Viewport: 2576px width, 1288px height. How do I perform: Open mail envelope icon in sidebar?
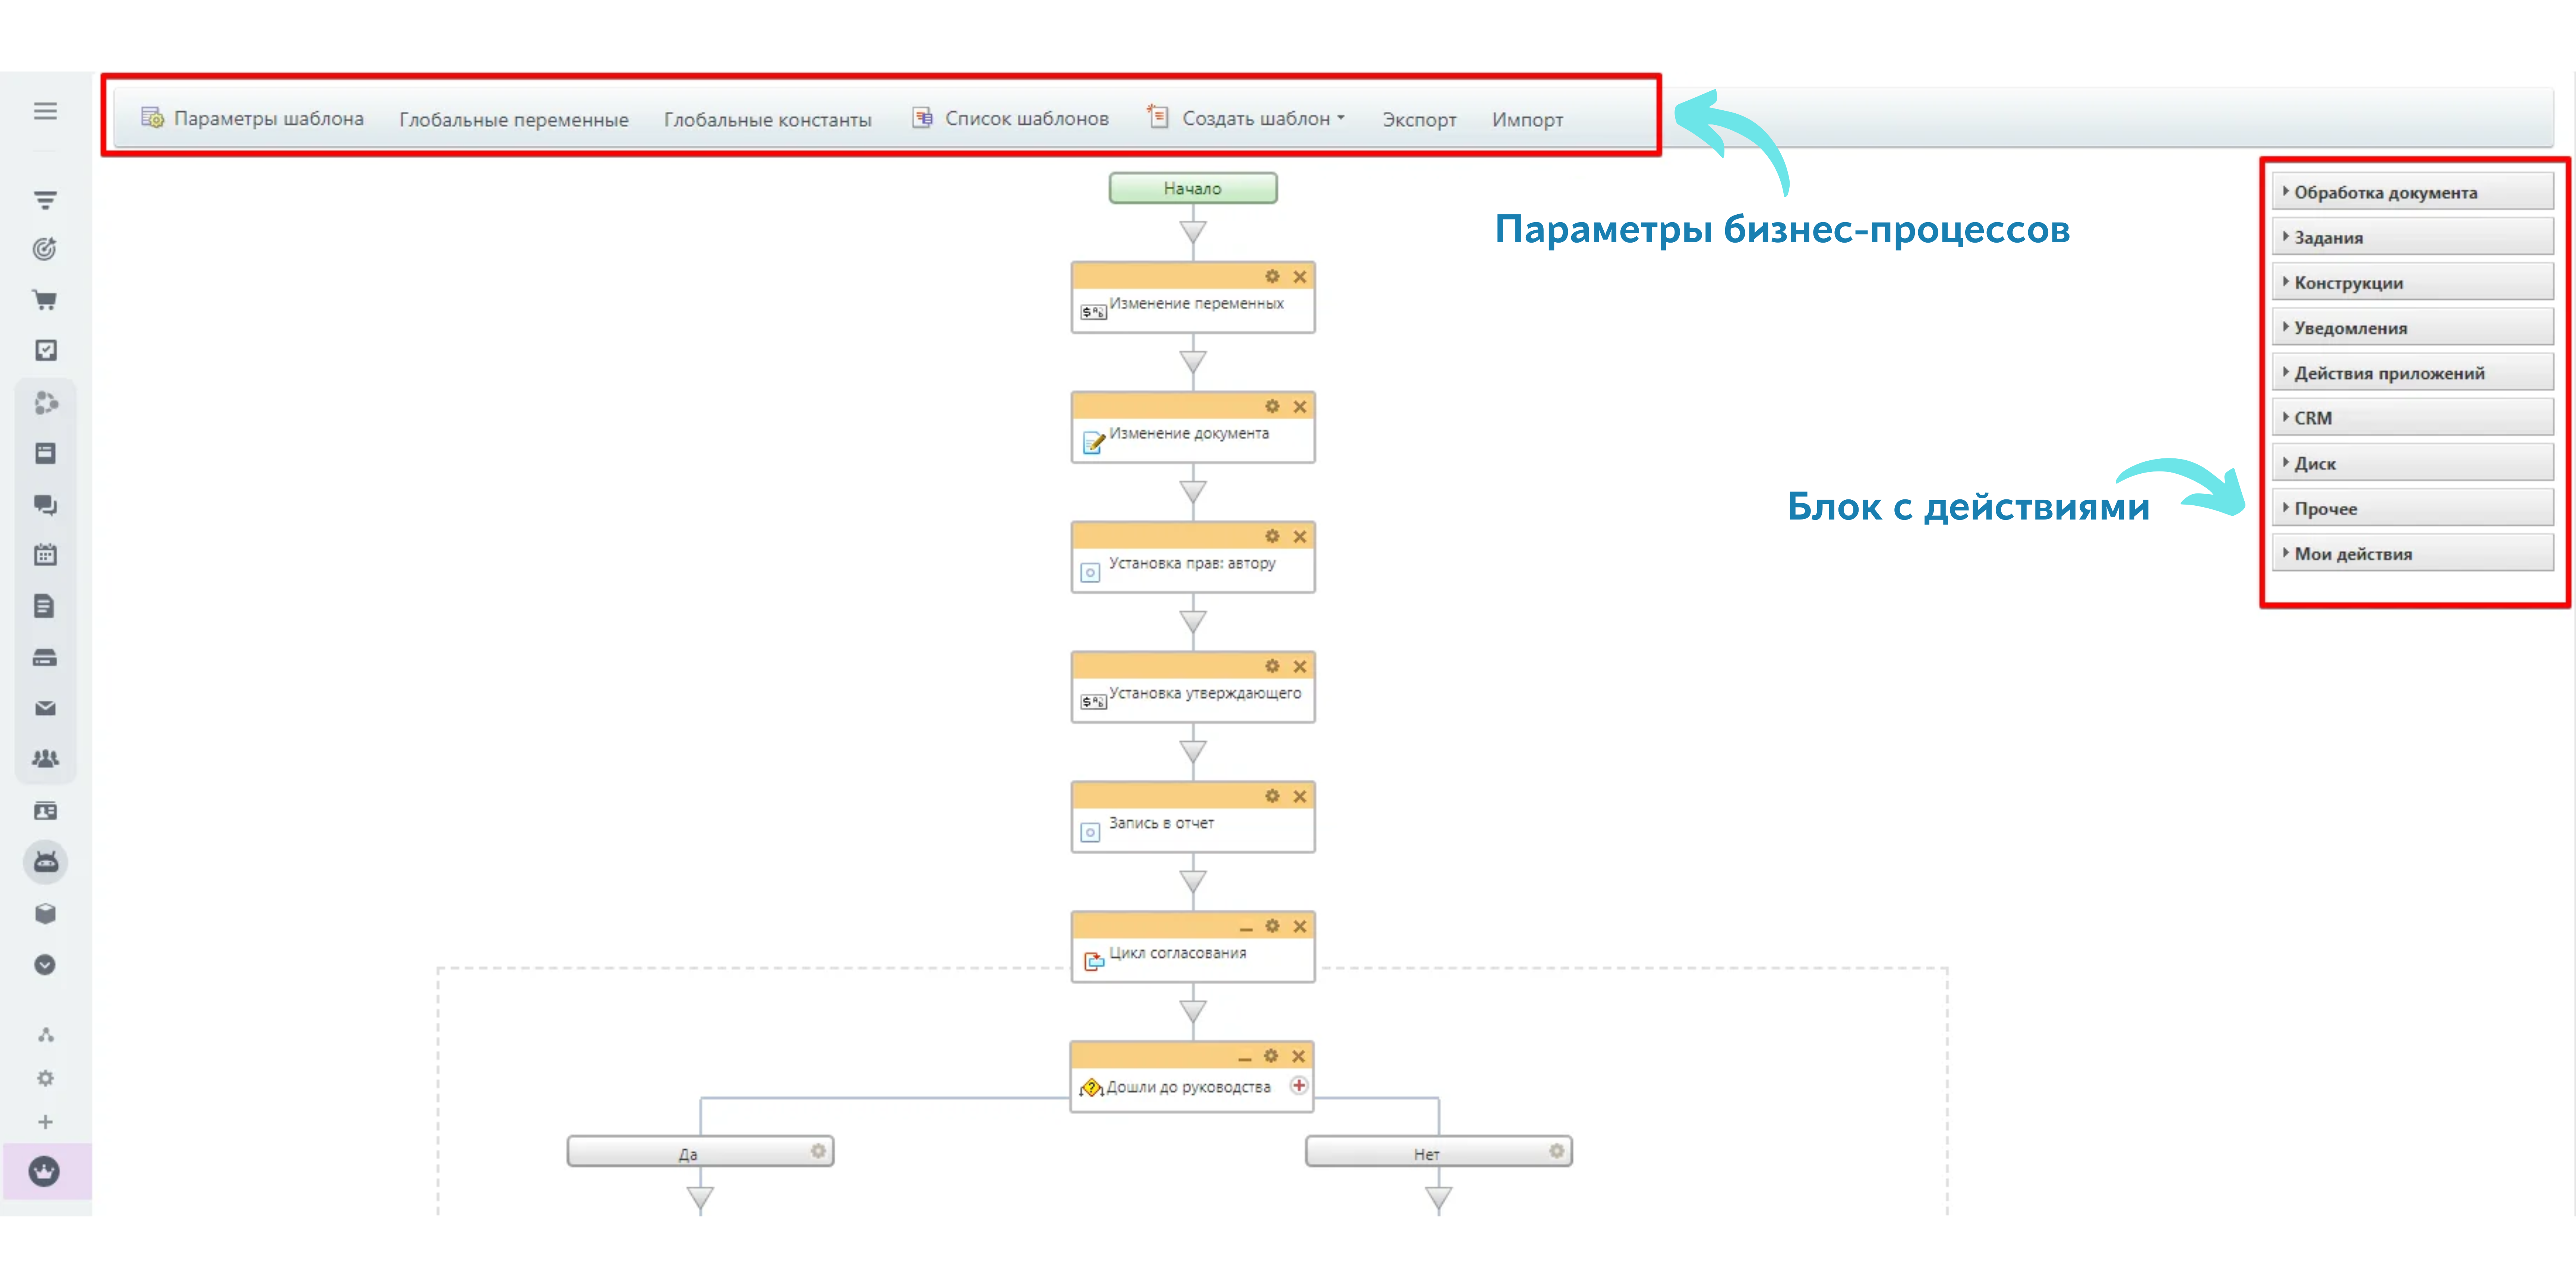45,708
